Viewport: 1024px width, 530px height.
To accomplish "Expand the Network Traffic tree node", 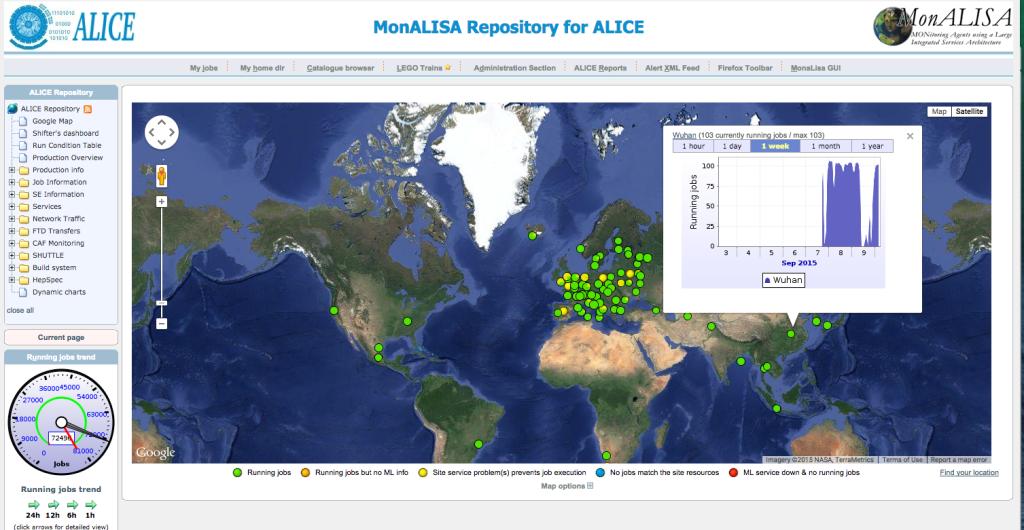I will [x=12, y=218].
